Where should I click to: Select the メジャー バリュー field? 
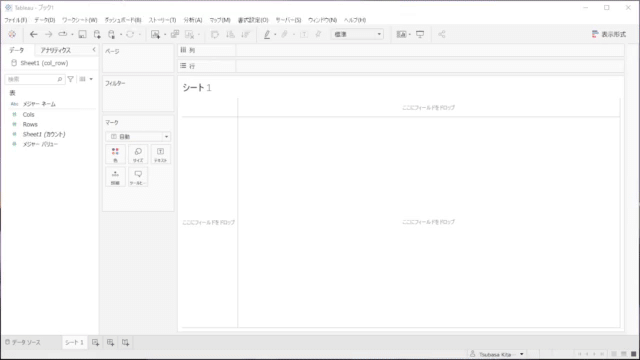pyautogui.click(x=40, y=144)
